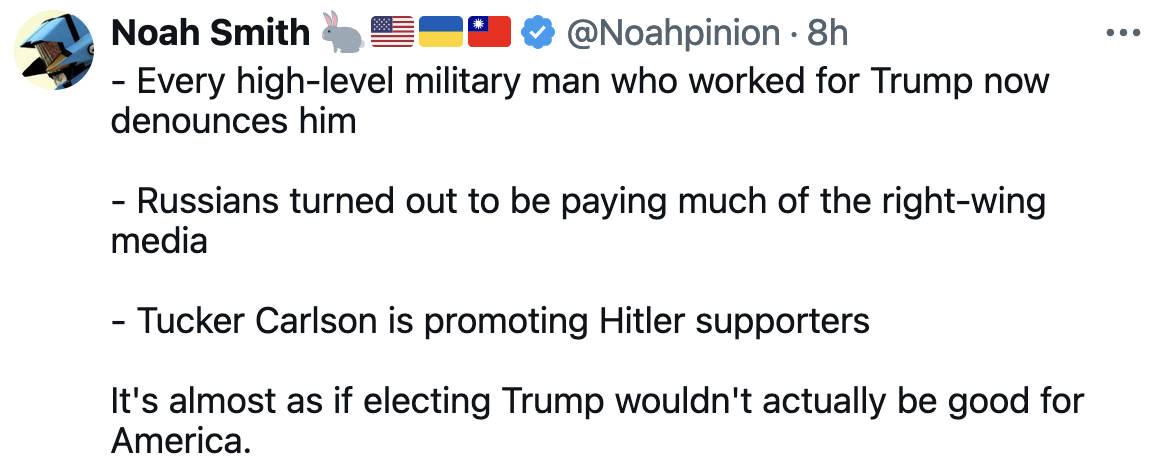Open the @Noahpinion handle link

[672, 34]
